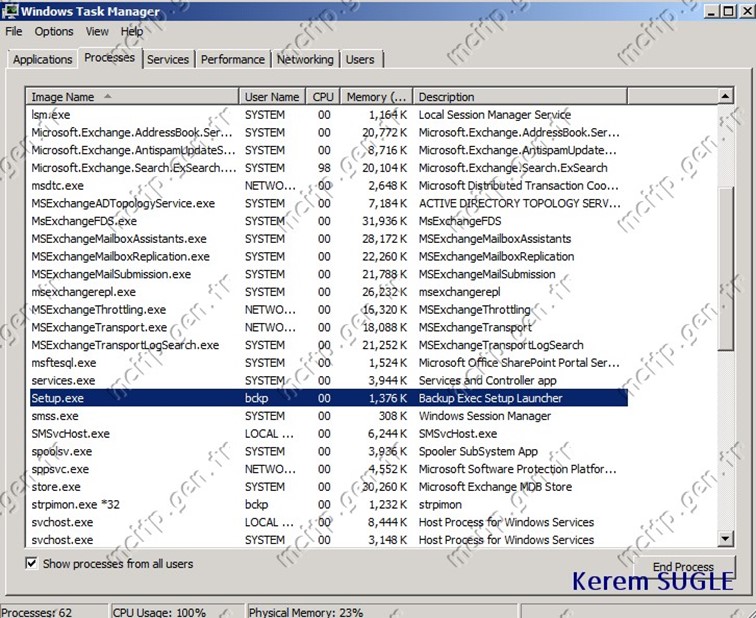Select the highlighted Setup.exe process
The height and width of the screenshot is (618, 756).
(x=328, y=398)
